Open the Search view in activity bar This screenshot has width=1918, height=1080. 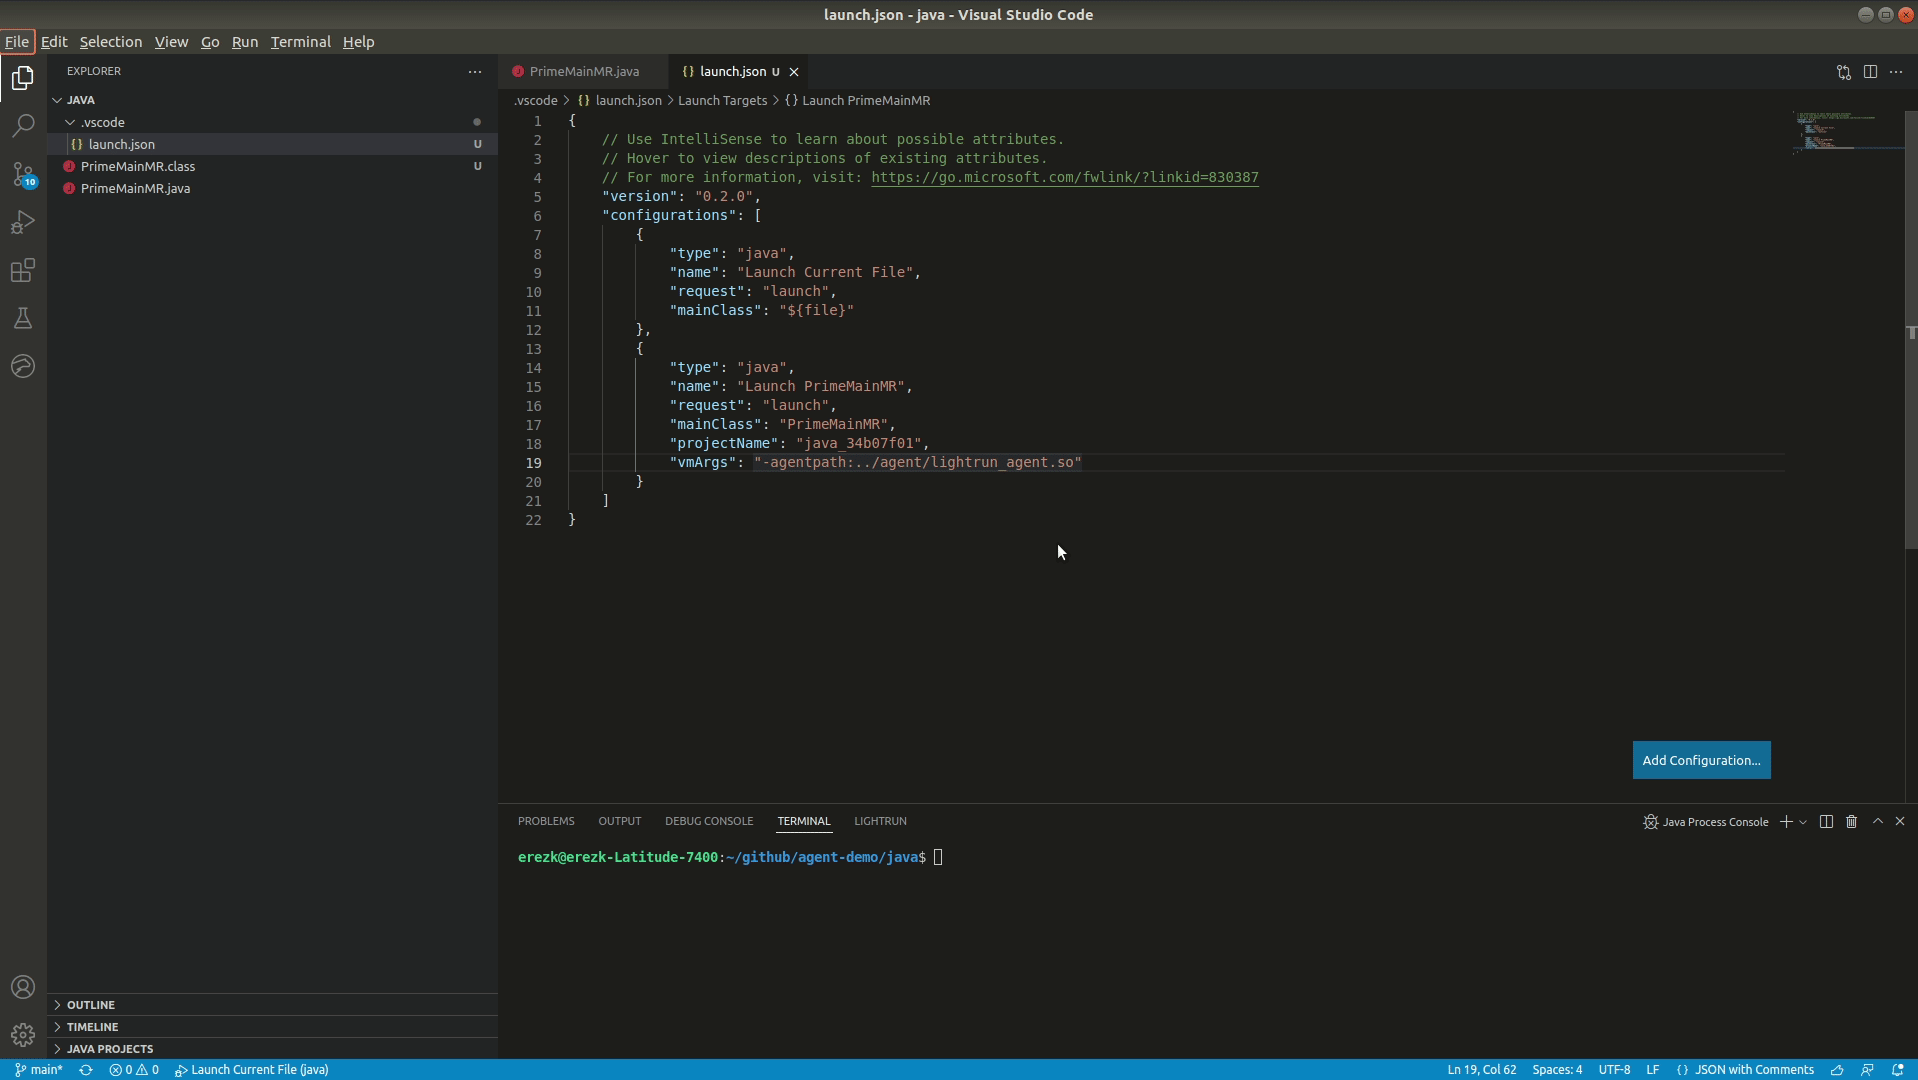click(x=23, y=126)
